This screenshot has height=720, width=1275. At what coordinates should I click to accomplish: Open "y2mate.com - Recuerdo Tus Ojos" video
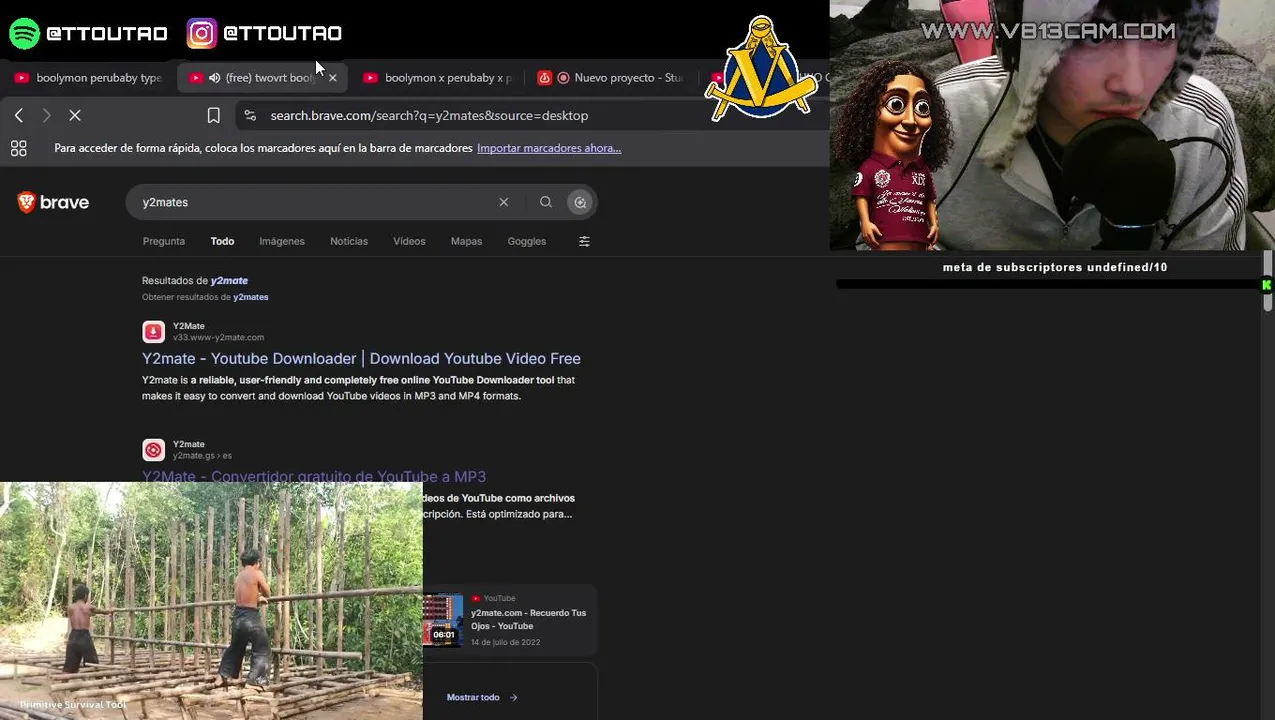[x=528, y=619]
